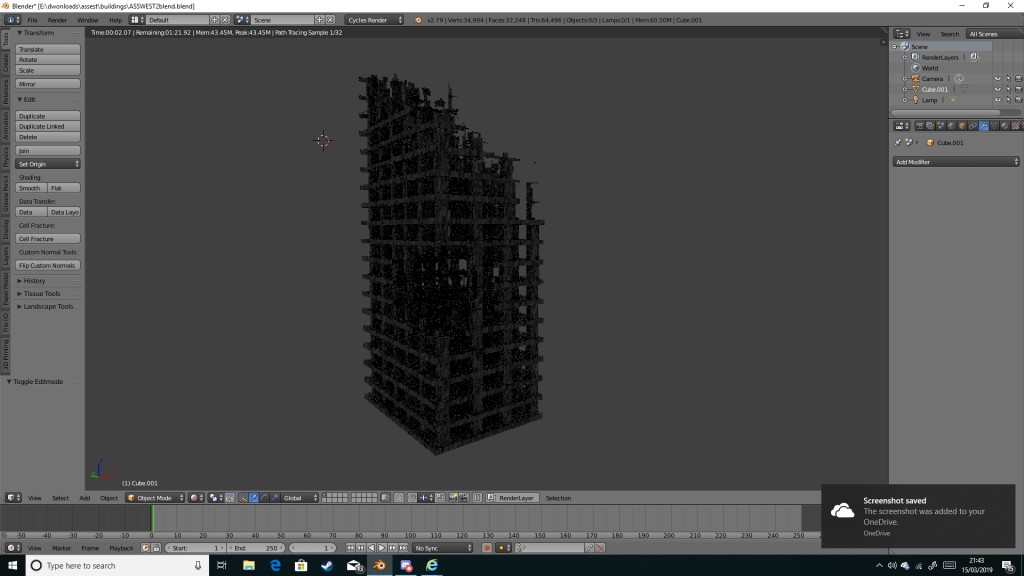This screenshot has height=576, width=1024.
Task: Open the Modifiers tab in Properties editor
Action: 985,125
